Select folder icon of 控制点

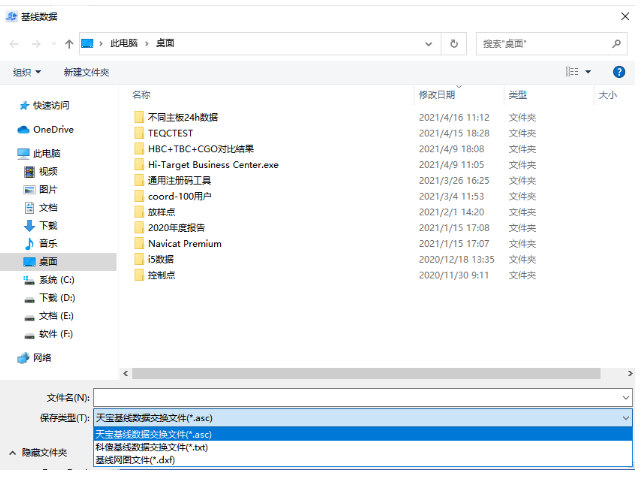(x=139, y=275)
